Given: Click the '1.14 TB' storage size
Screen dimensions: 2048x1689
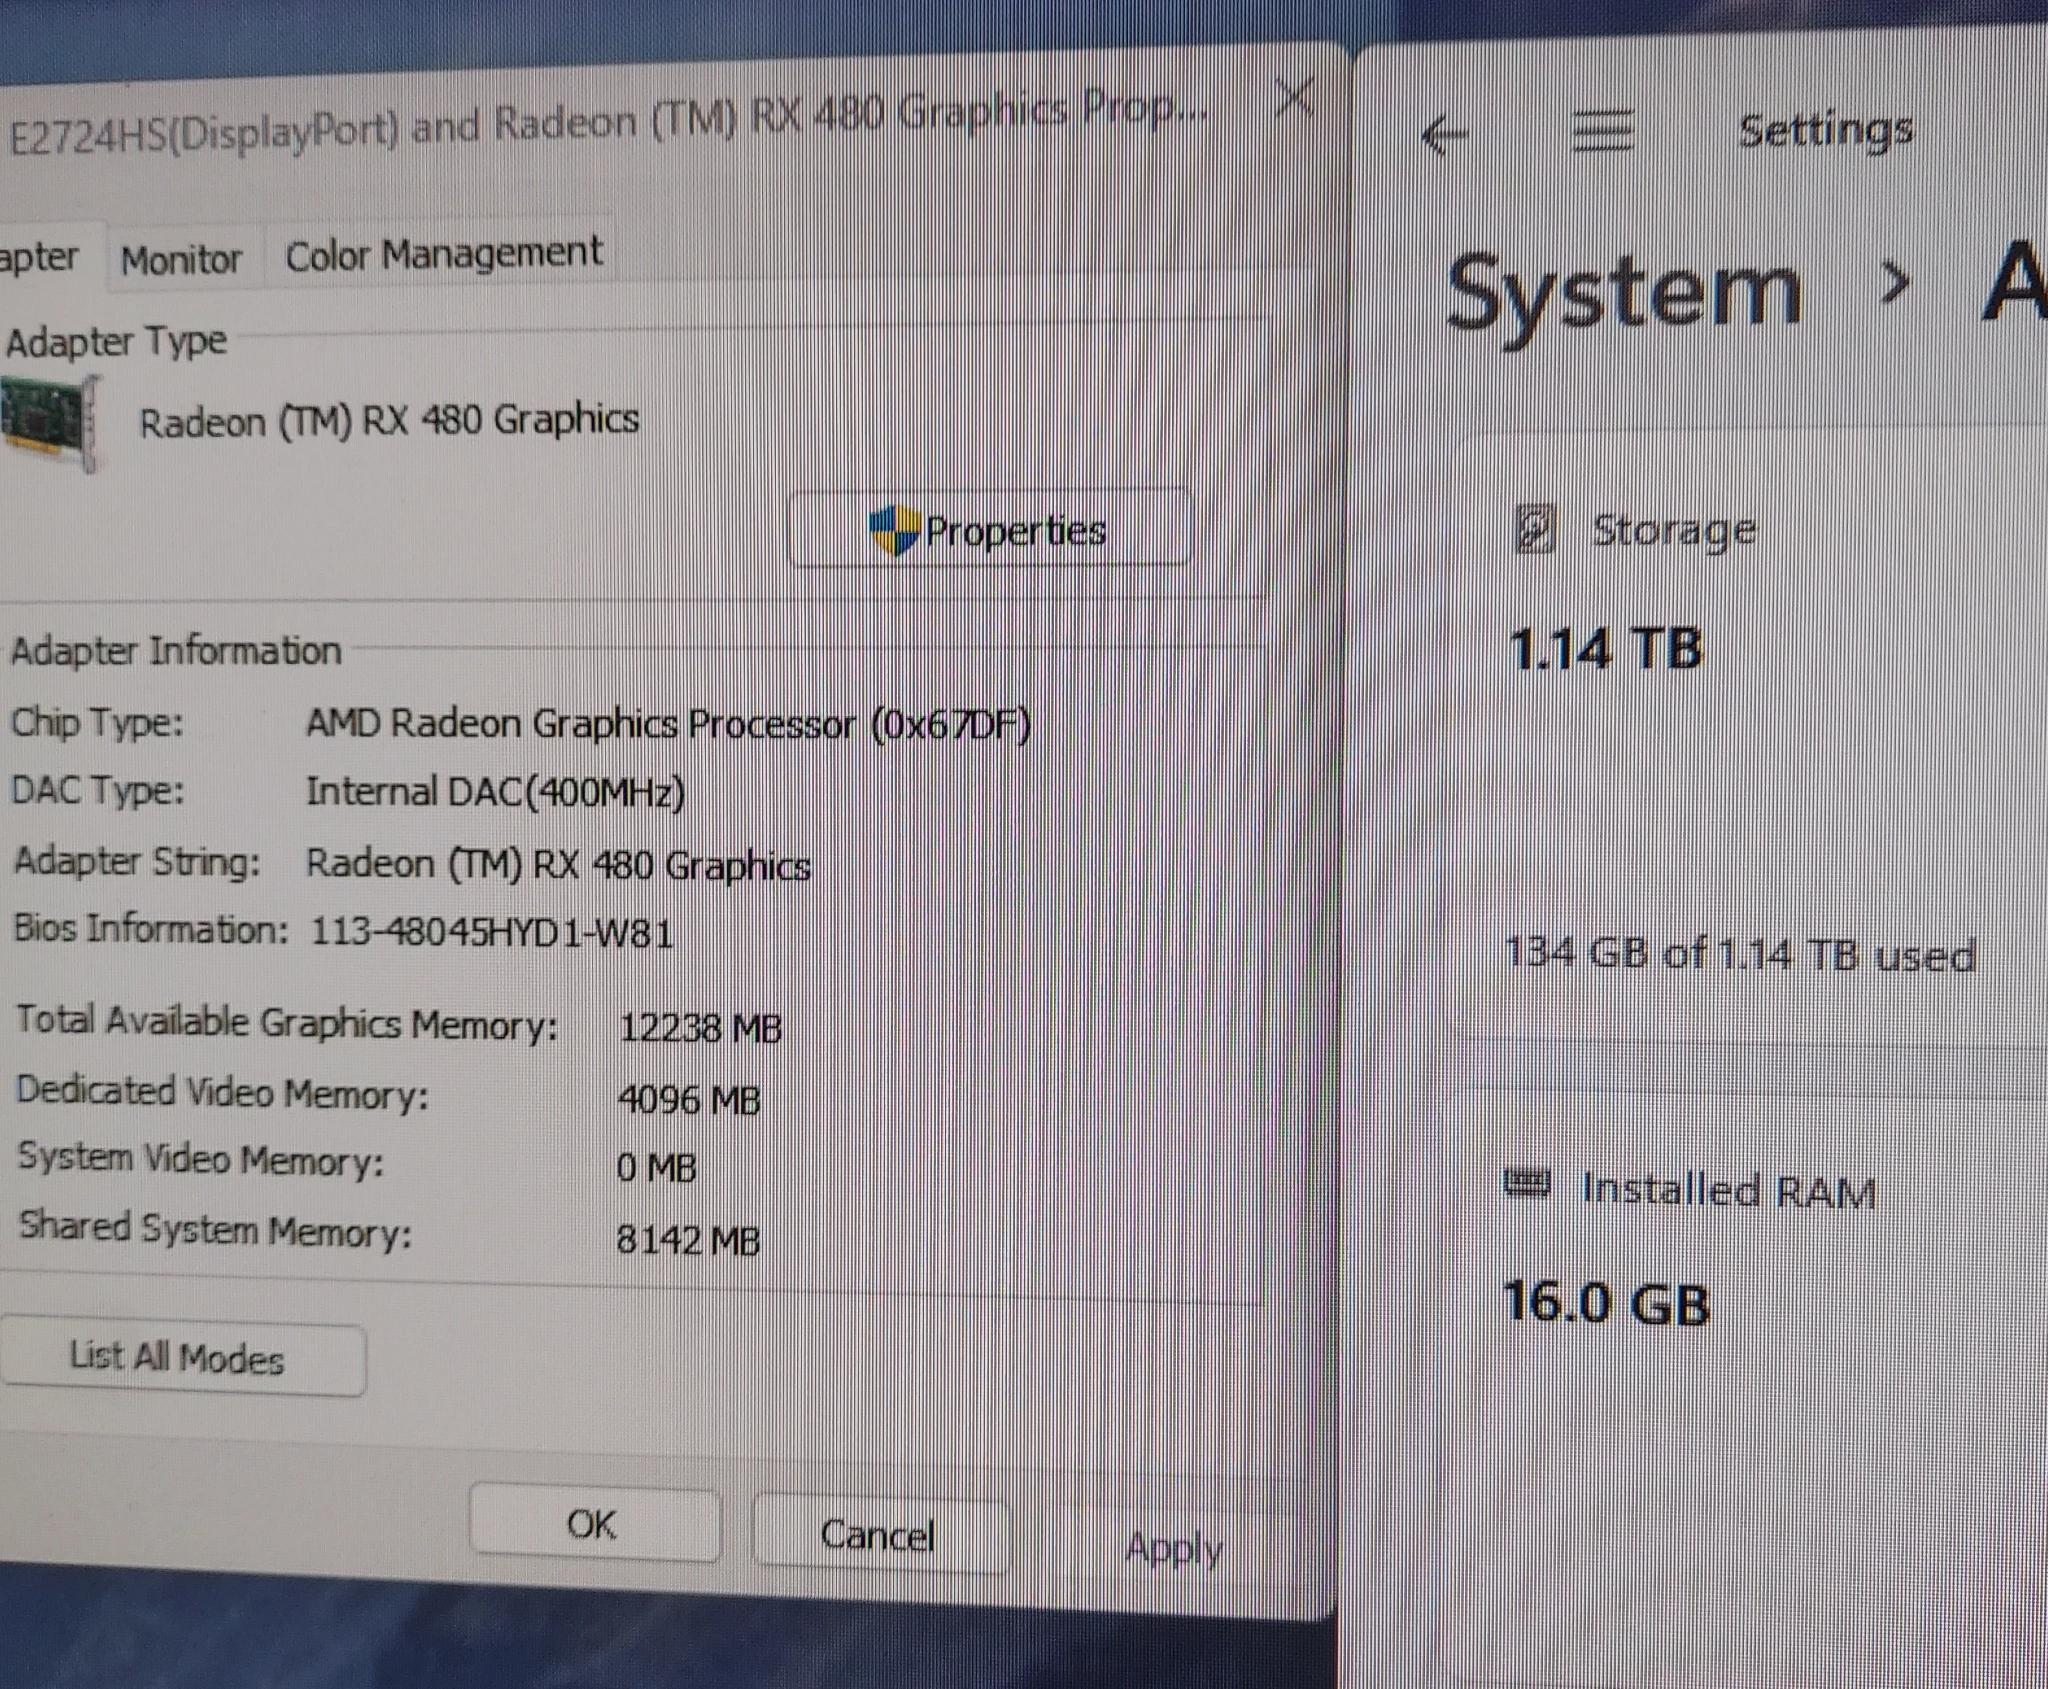Looking at the screenshot, I should point(1606,649).
